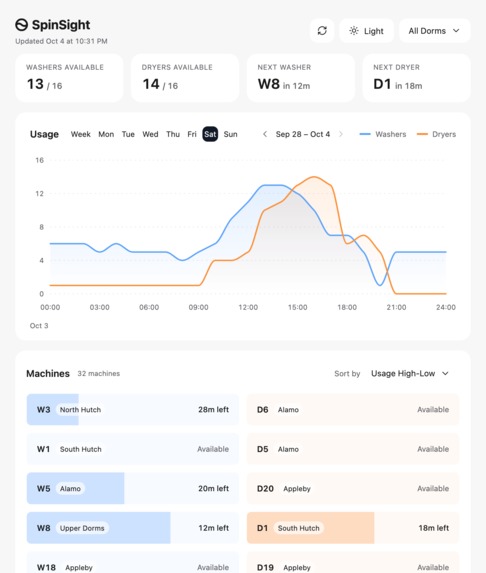Select the Tue usage tab
This screenshot has width=486, height=573.
pos(128,134)
